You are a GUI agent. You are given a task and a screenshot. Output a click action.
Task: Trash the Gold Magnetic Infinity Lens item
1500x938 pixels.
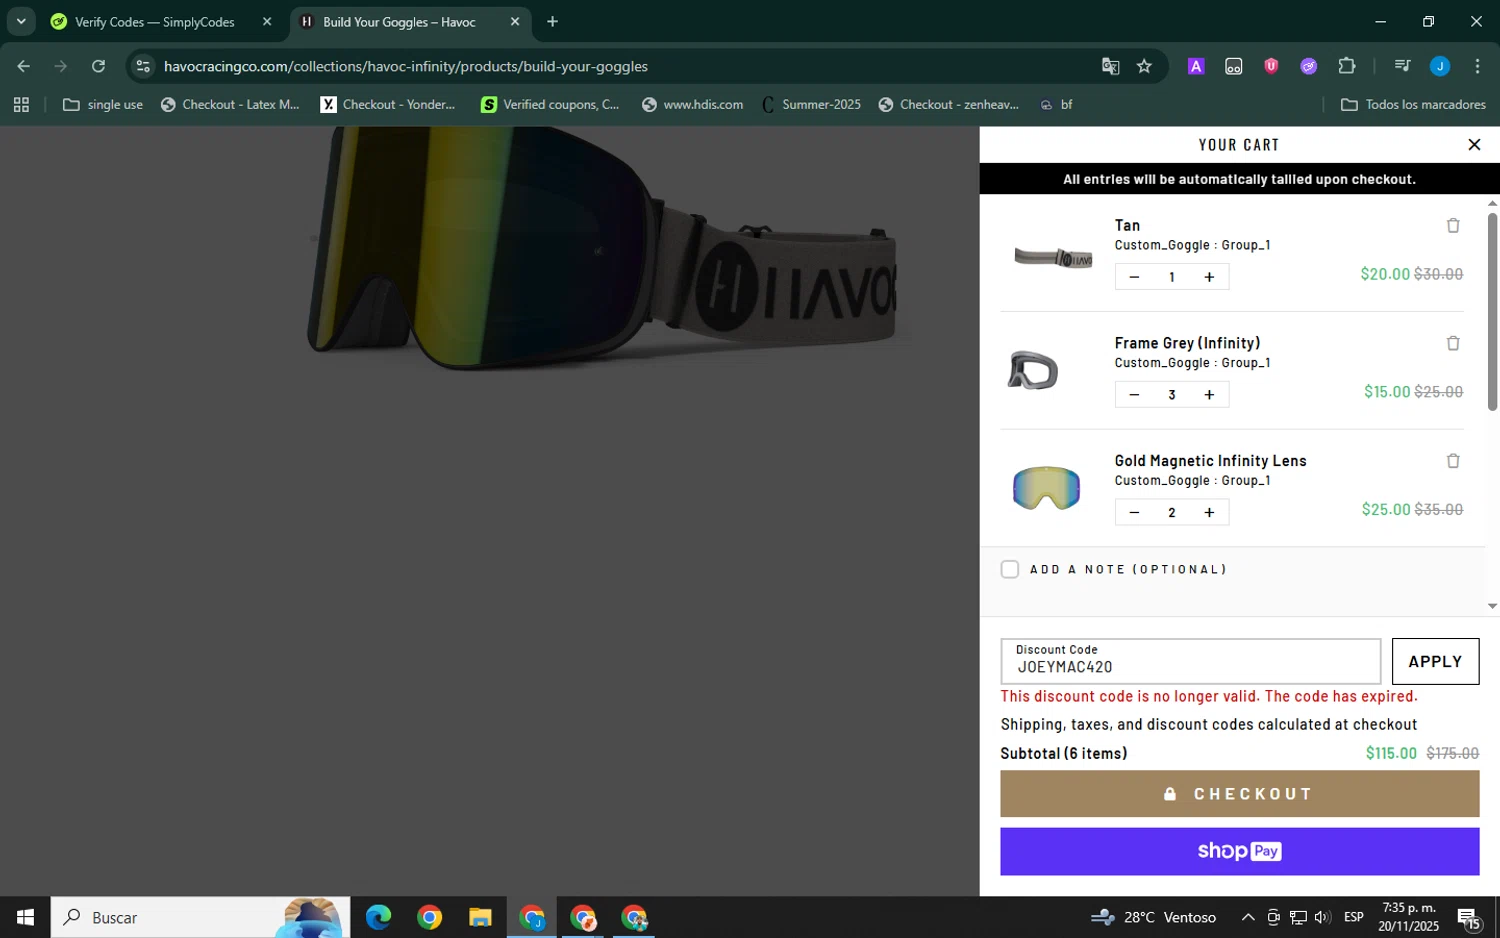point(1453,461)
